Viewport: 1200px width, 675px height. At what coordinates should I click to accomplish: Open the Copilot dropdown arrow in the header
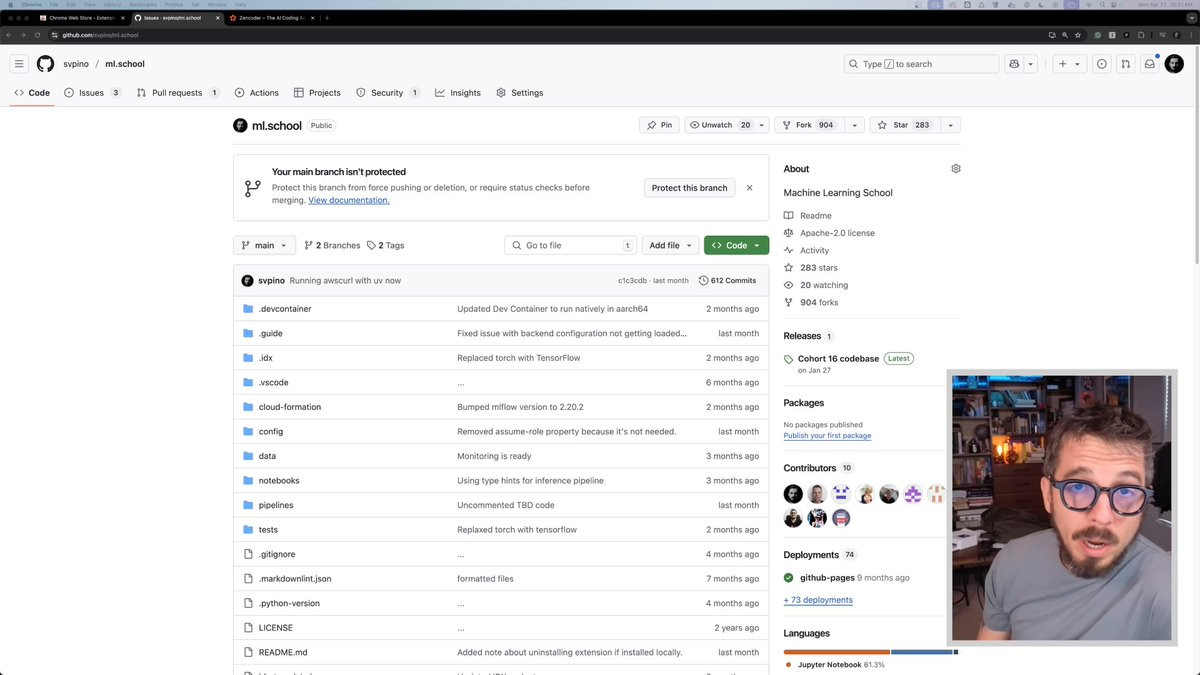(1031, 64)
